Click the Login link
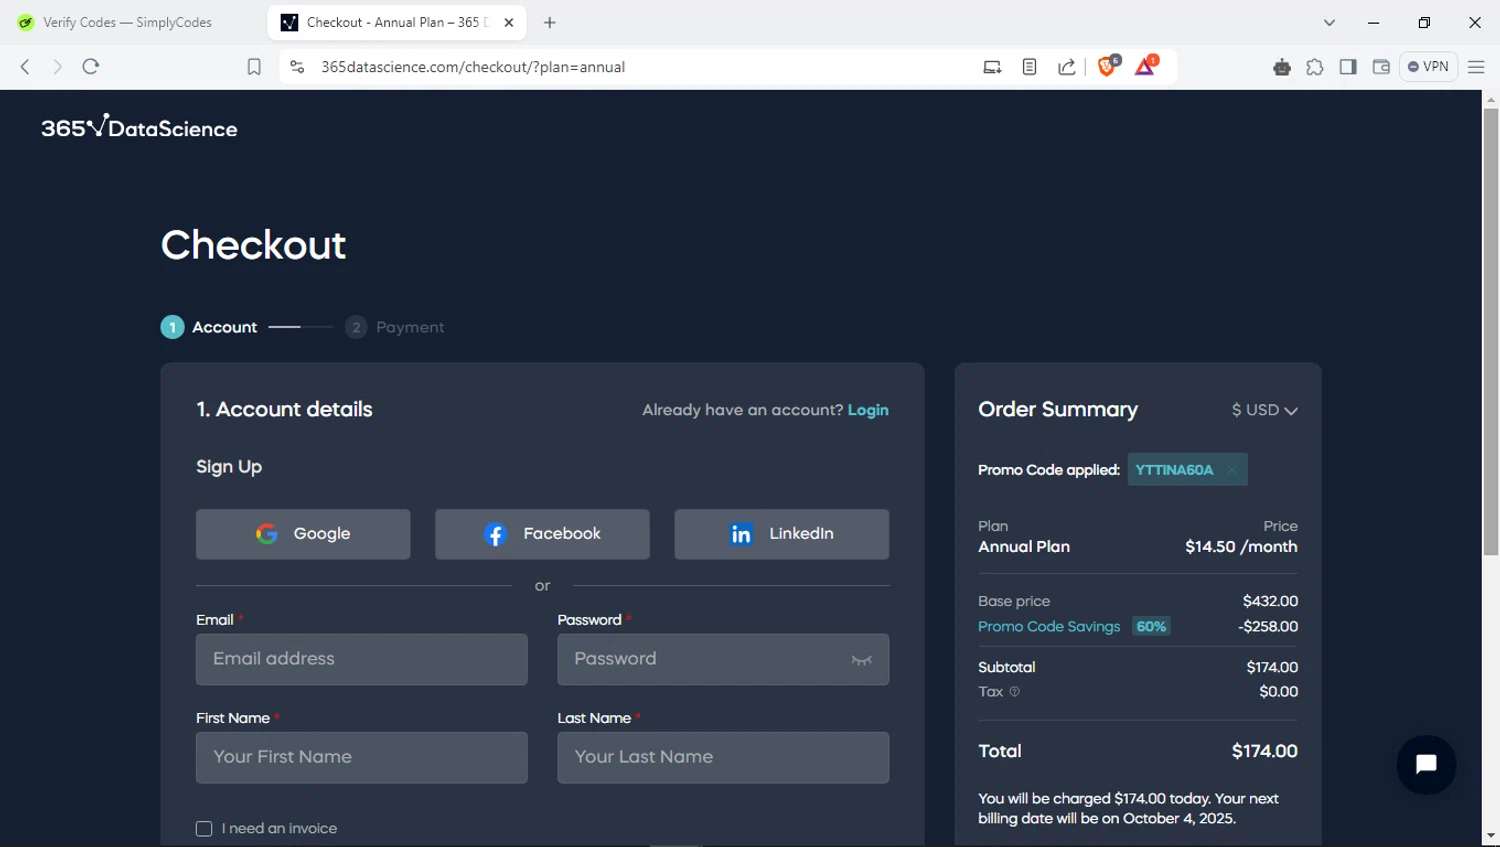Viewport: 1500px width, 847px height. (x=868, y=410)
